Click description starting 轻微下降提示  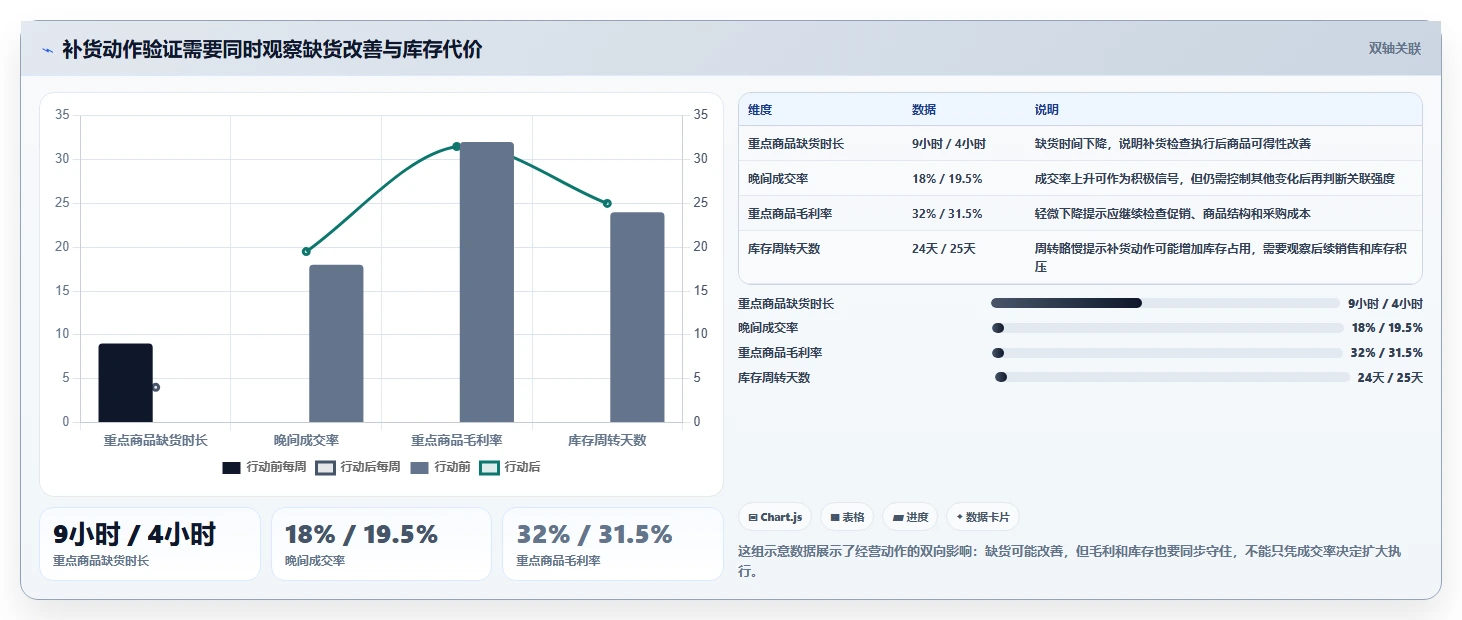tap(1173, 214)
